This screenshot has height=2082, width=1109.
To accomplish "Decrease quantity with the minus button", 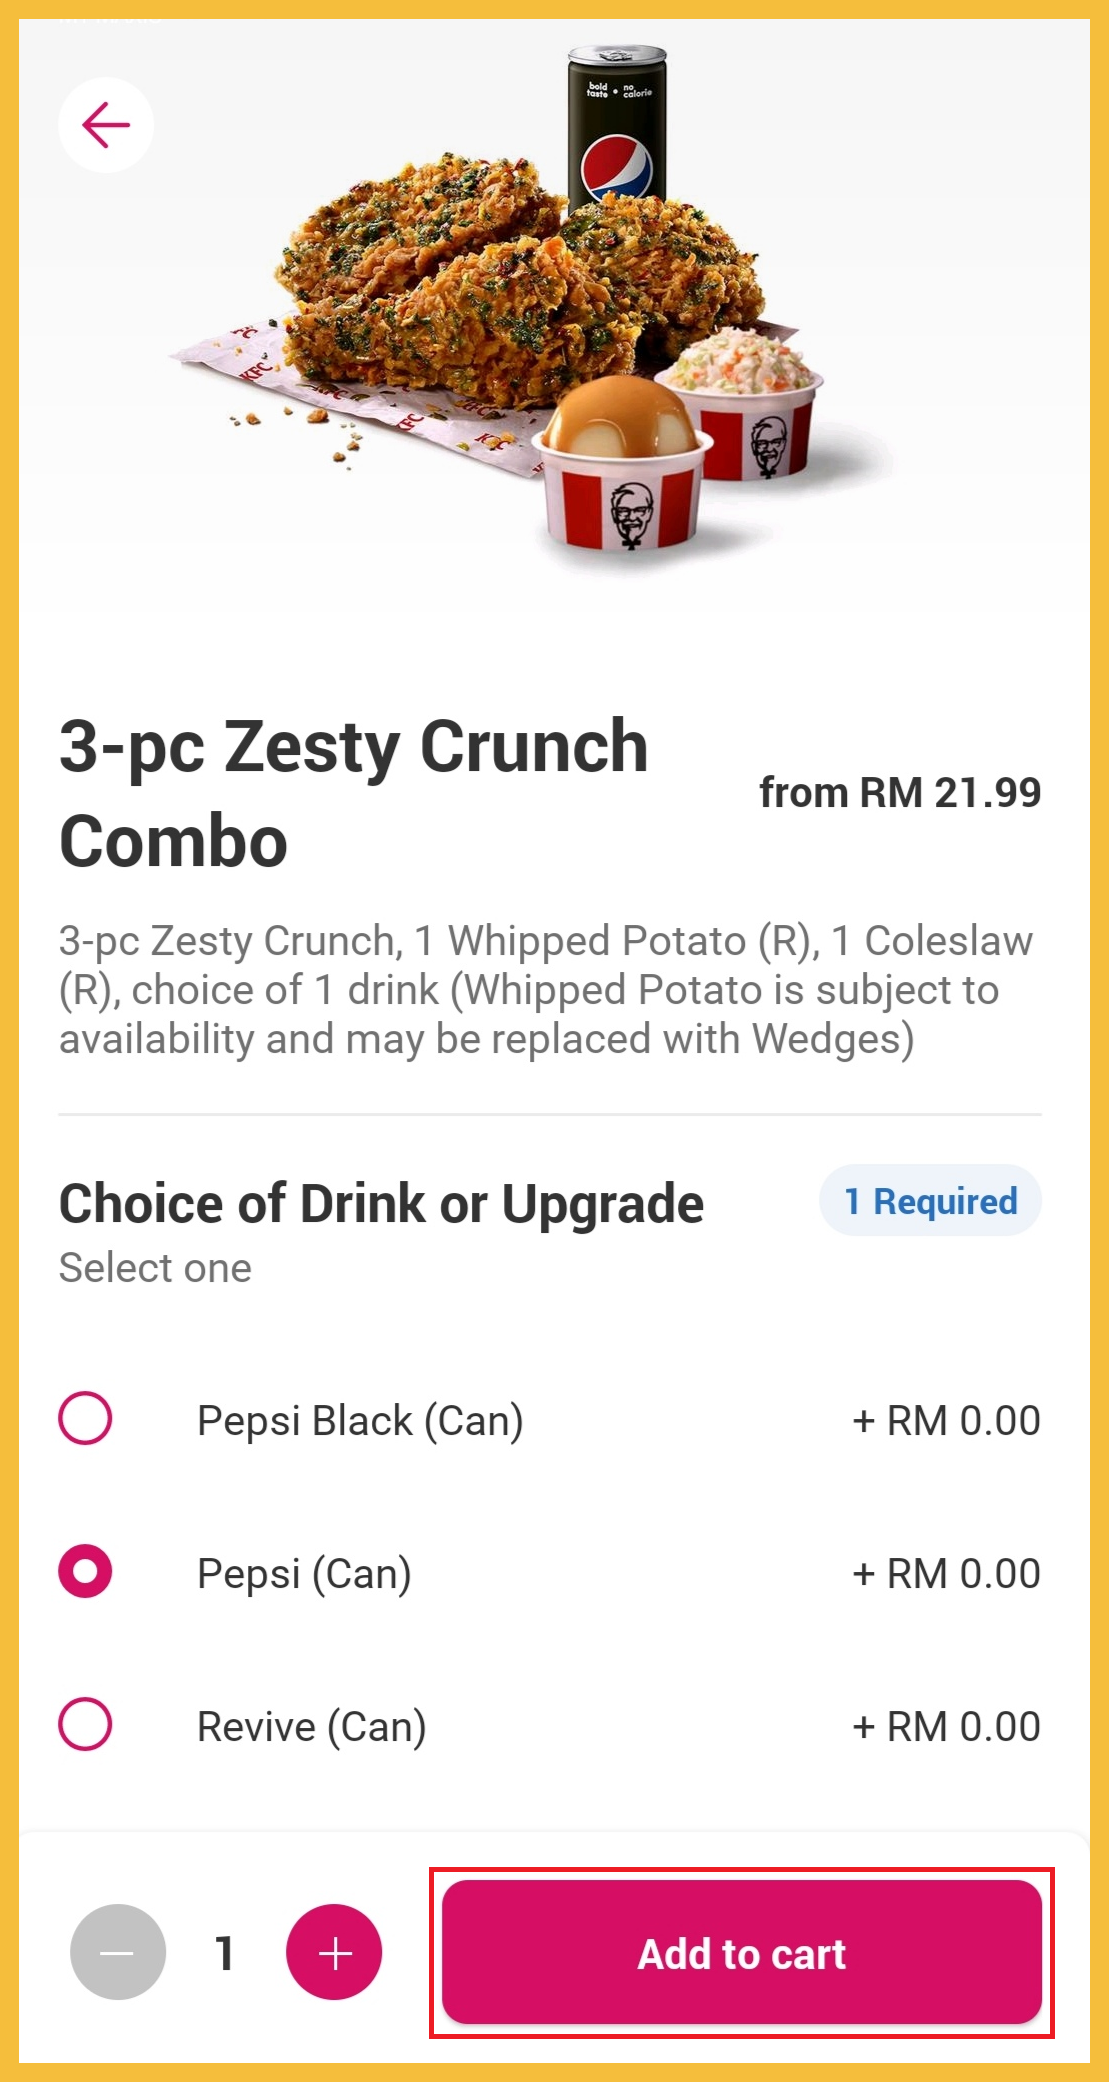I will tap(118, 1951).
